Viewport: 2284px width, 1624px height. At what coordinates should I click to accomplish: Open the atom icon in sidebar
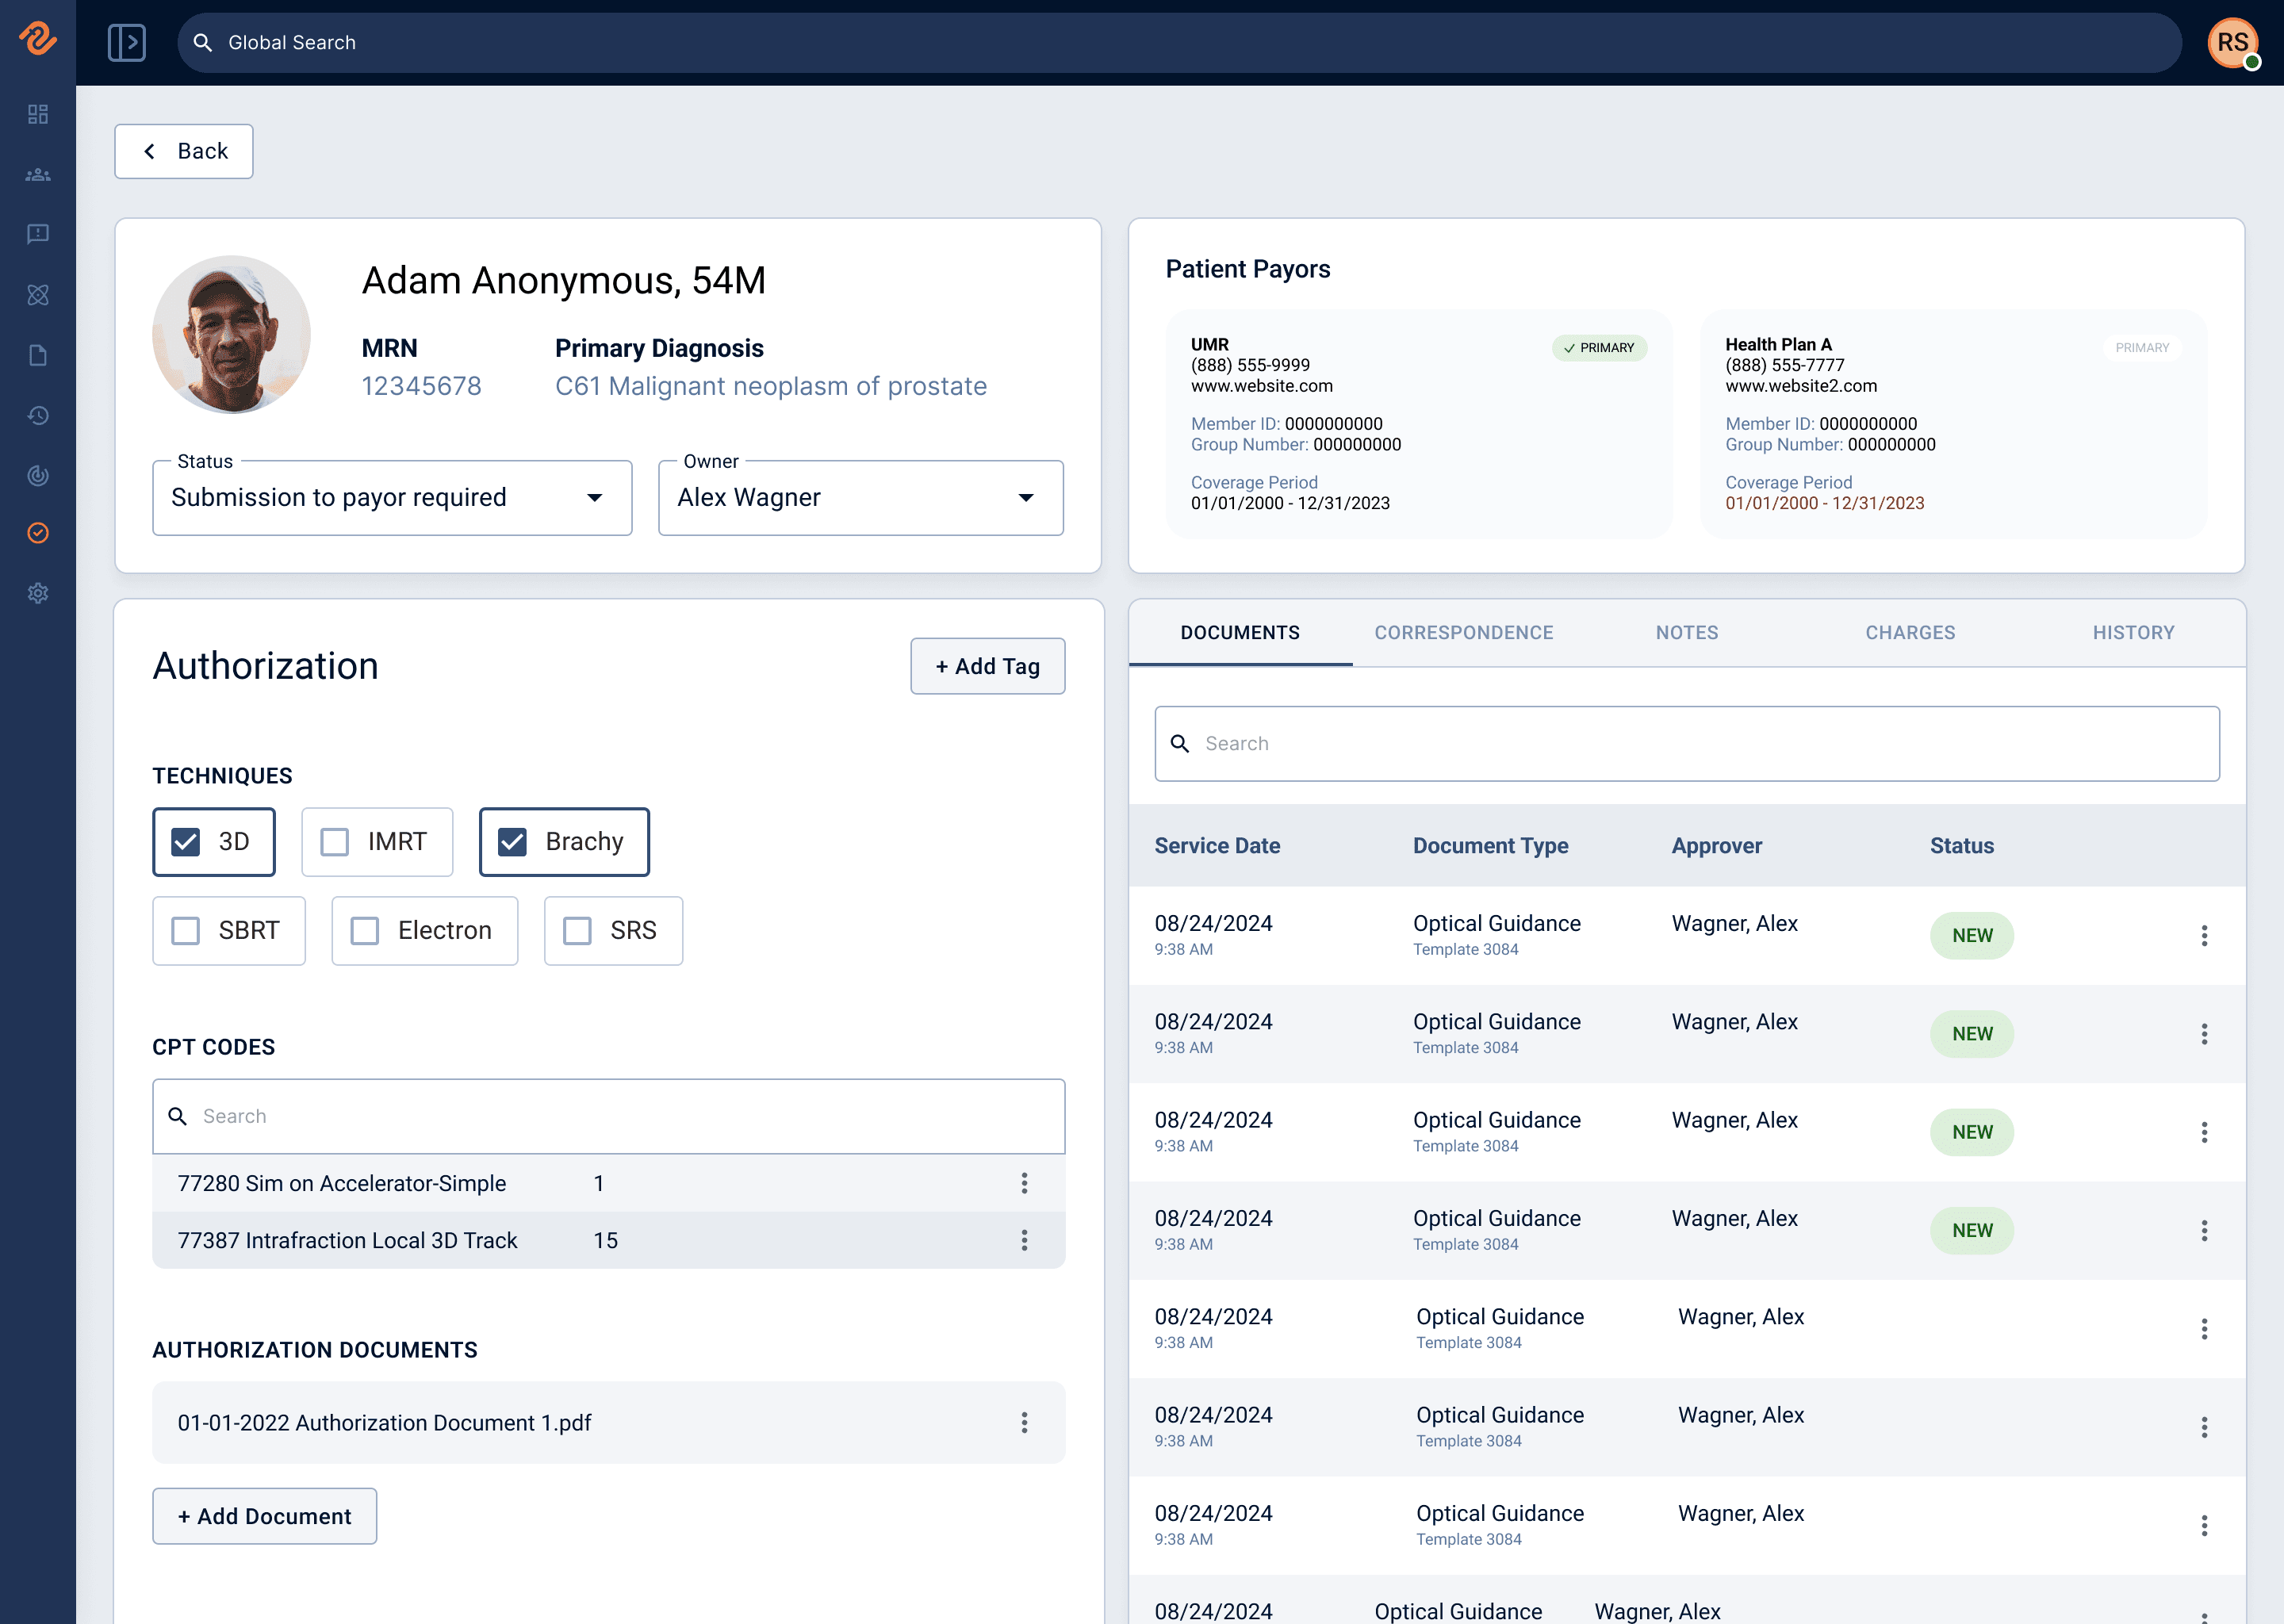point(38,295)
